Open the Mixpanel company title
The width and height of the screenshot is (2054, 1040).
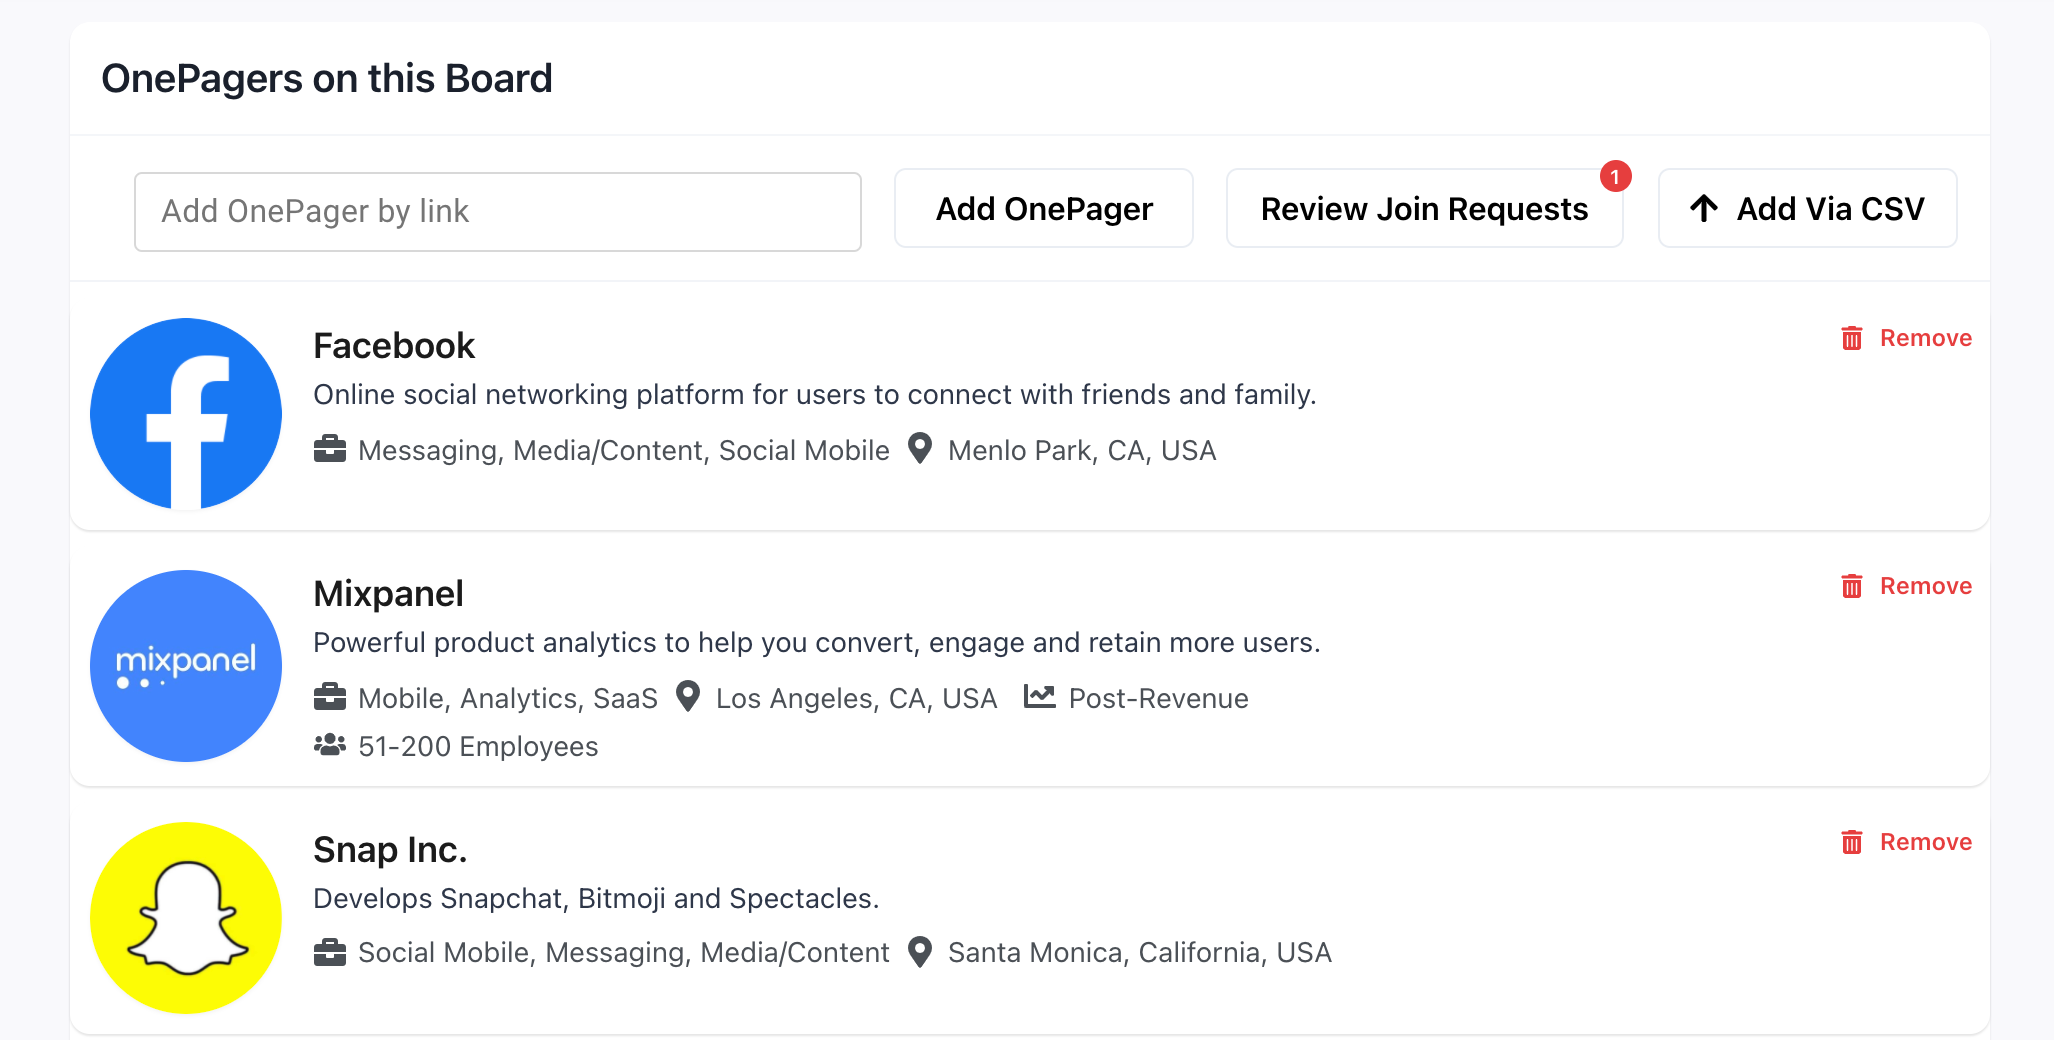coord(388,594)
